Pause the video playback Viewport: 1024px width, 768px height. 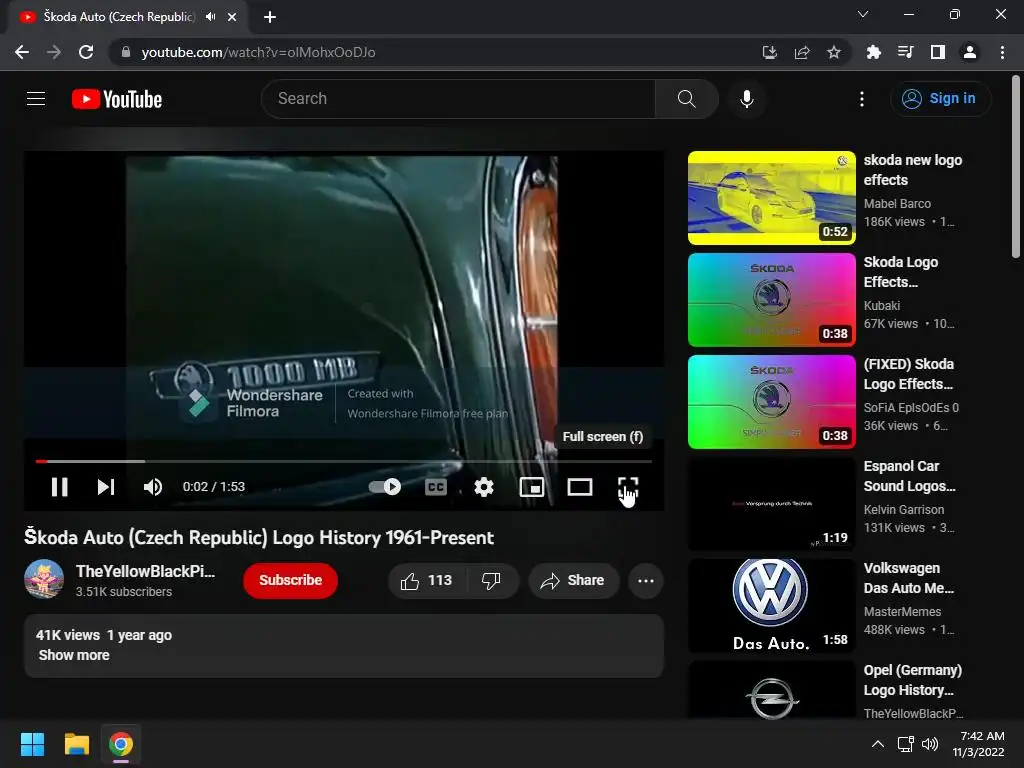click(x=59, y=487)
